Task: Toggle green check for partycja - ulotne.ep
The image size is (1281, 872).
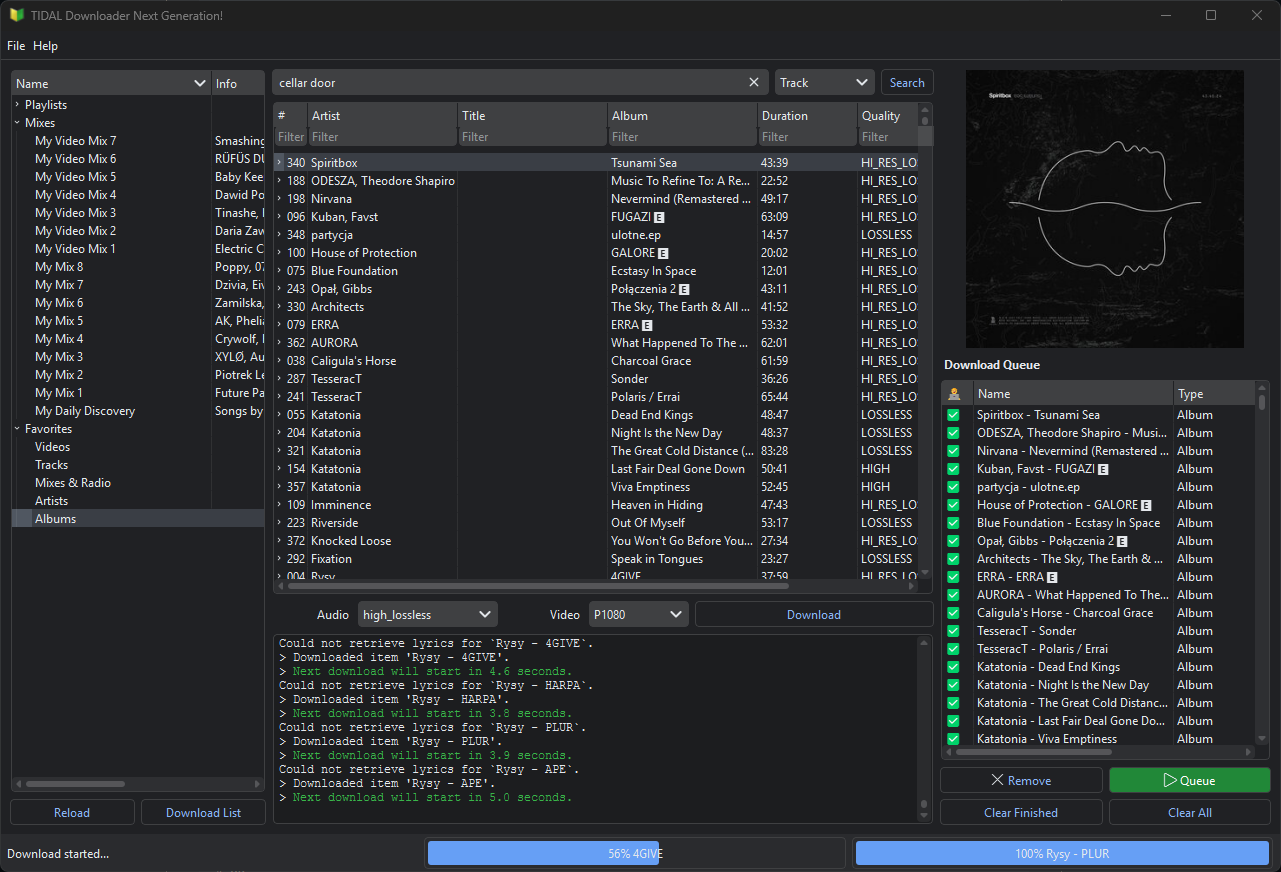Action: click(x=954, y=487)
